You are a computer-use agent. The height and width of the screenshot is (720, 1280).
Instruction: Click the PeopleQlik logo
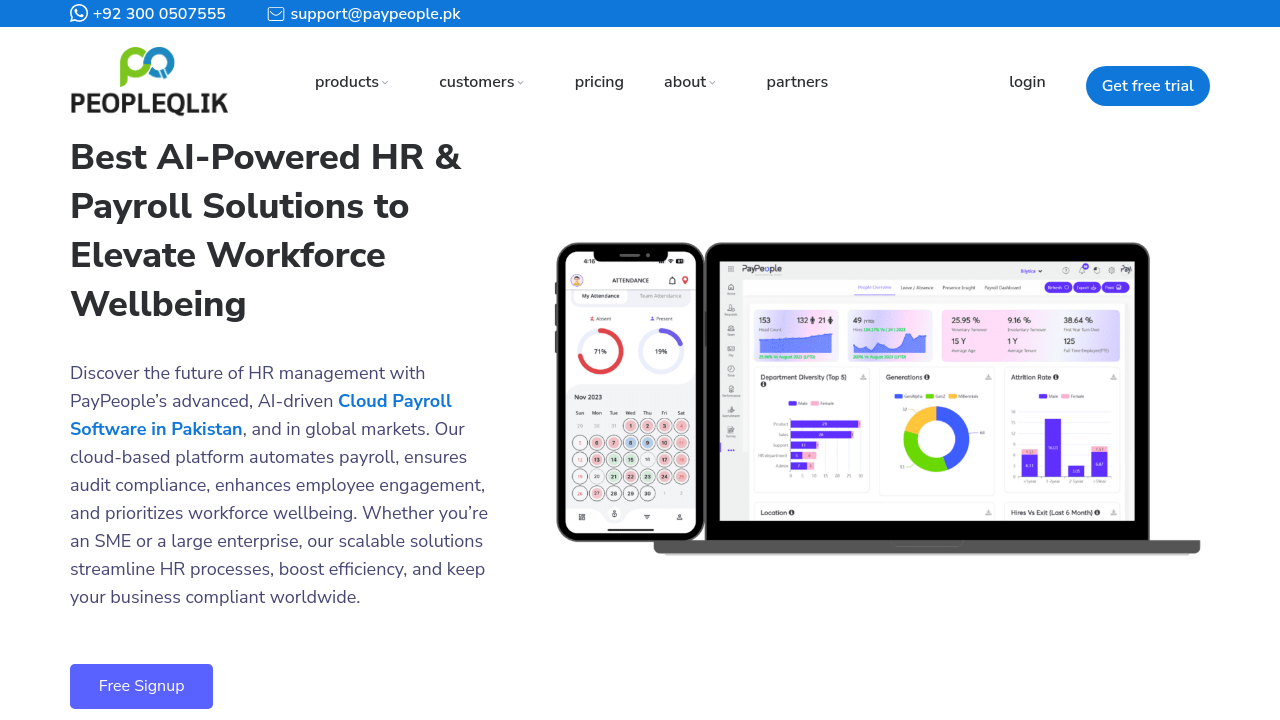point(149,81)
